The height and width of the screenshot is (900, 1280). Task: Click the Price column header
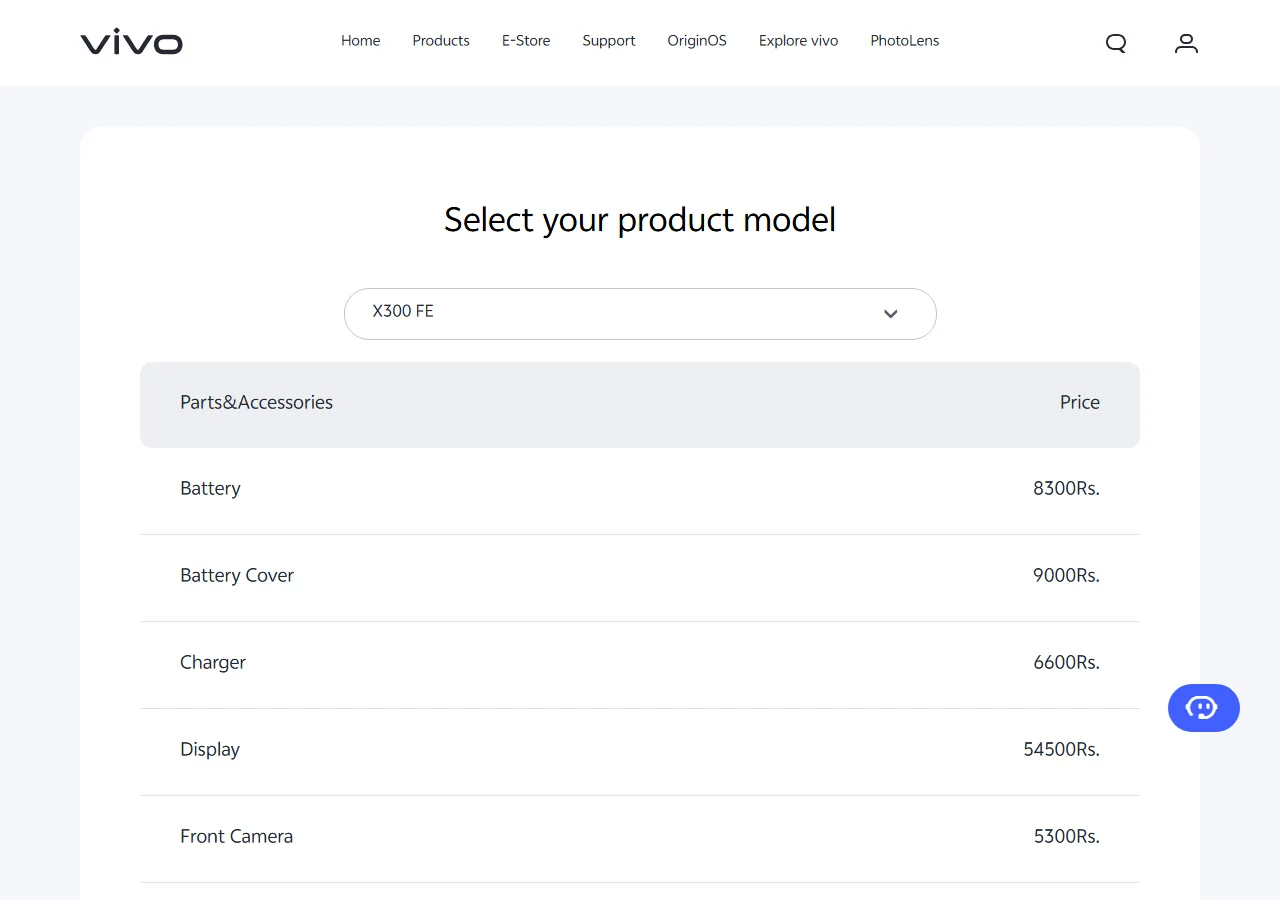[x=1080, y=402]
